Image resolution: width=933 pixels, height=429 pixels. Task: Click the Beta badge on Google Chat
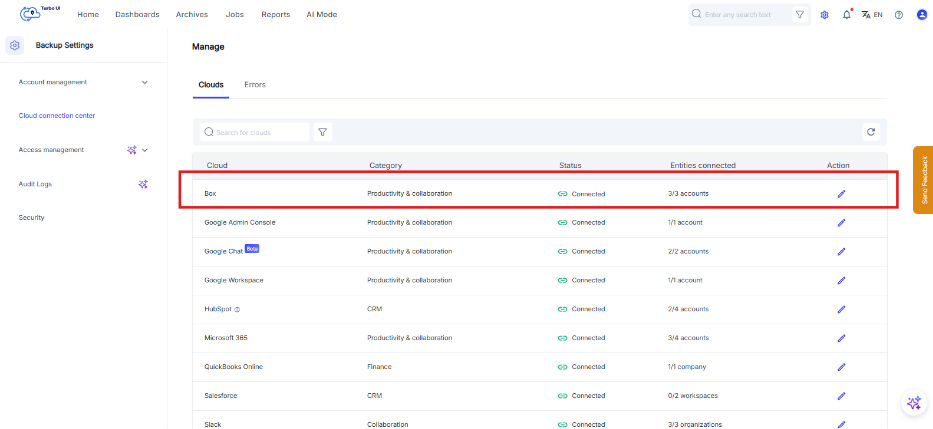click(x=252, y=249)
